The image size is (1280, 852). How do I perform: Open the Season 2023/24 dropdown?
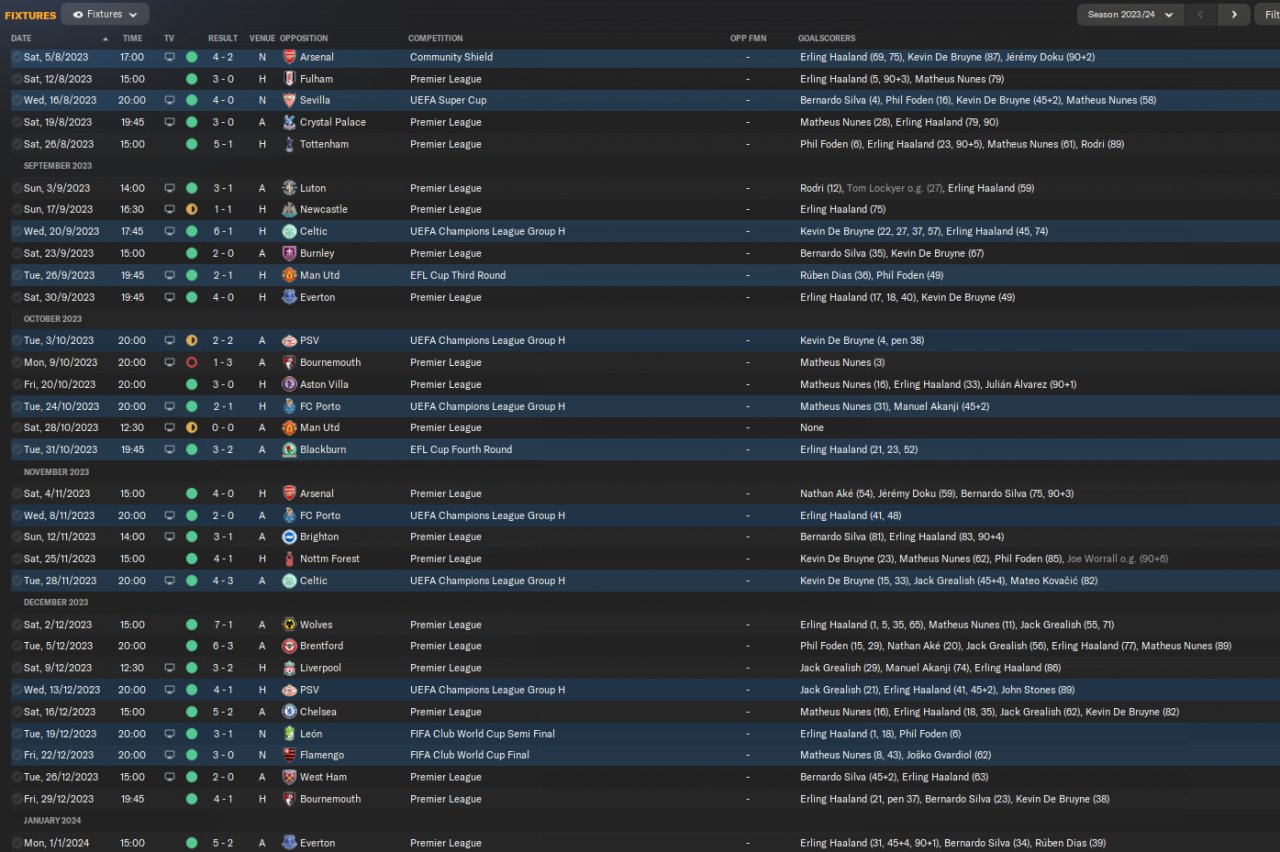point(1130,14)
